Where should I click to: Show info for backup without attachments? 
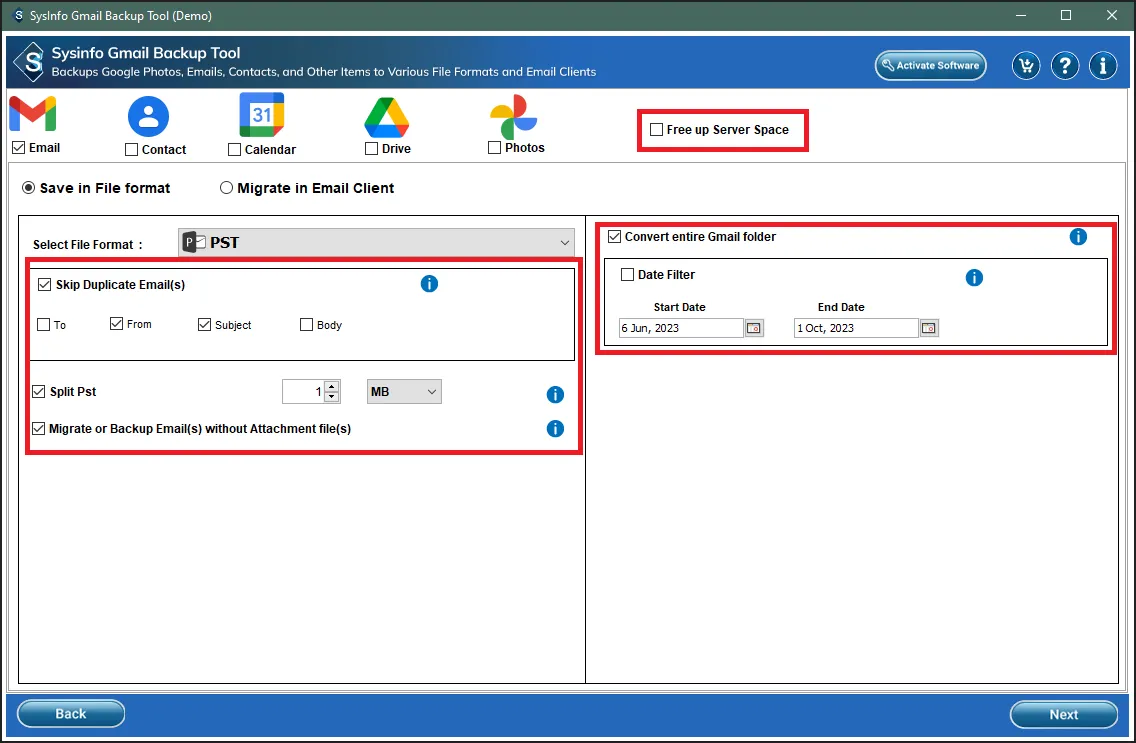555,429
